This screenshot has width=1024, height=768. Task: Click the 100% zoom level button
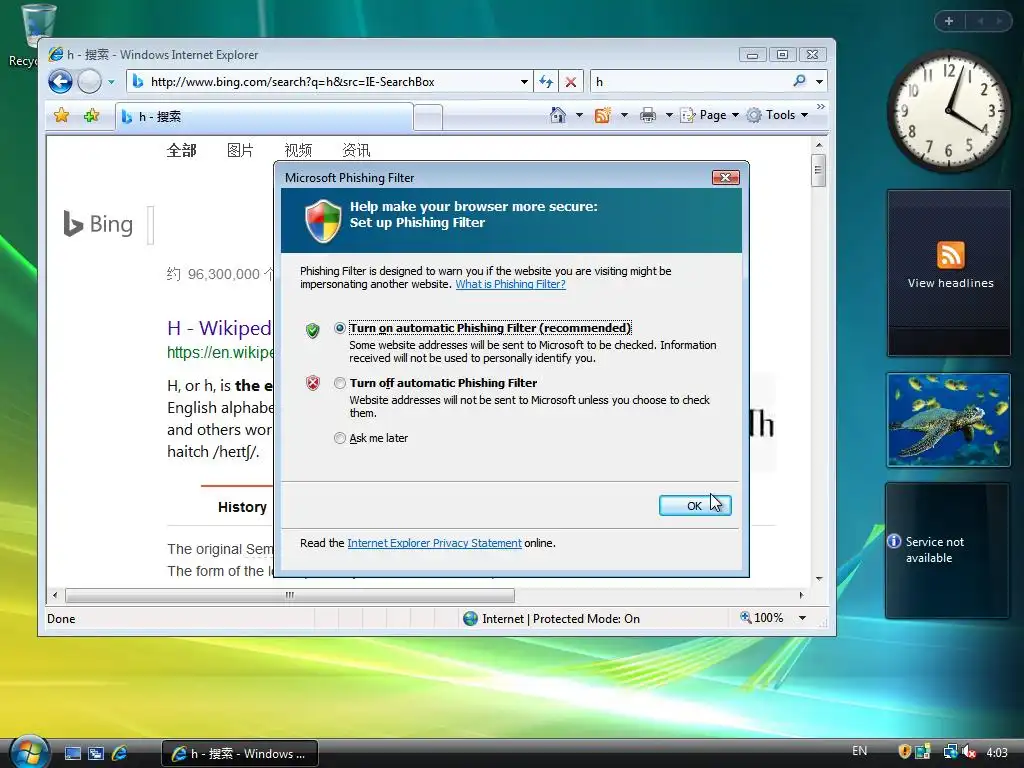[761, 618]
